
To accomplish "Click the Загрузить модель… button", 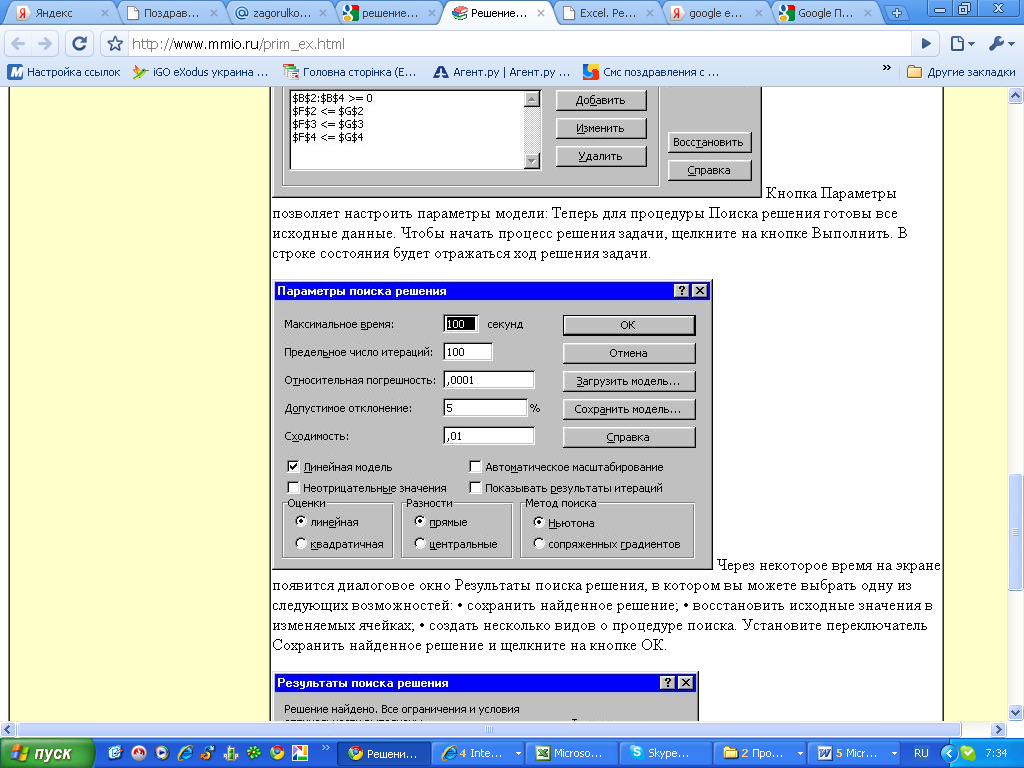I will pyautogui.click(x=628, y=381).
